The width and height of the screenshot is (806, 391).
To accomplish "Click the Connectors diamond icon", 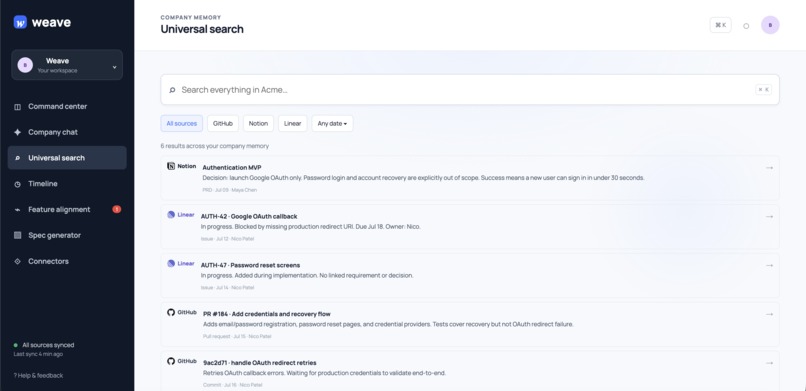I will point(17,262).
